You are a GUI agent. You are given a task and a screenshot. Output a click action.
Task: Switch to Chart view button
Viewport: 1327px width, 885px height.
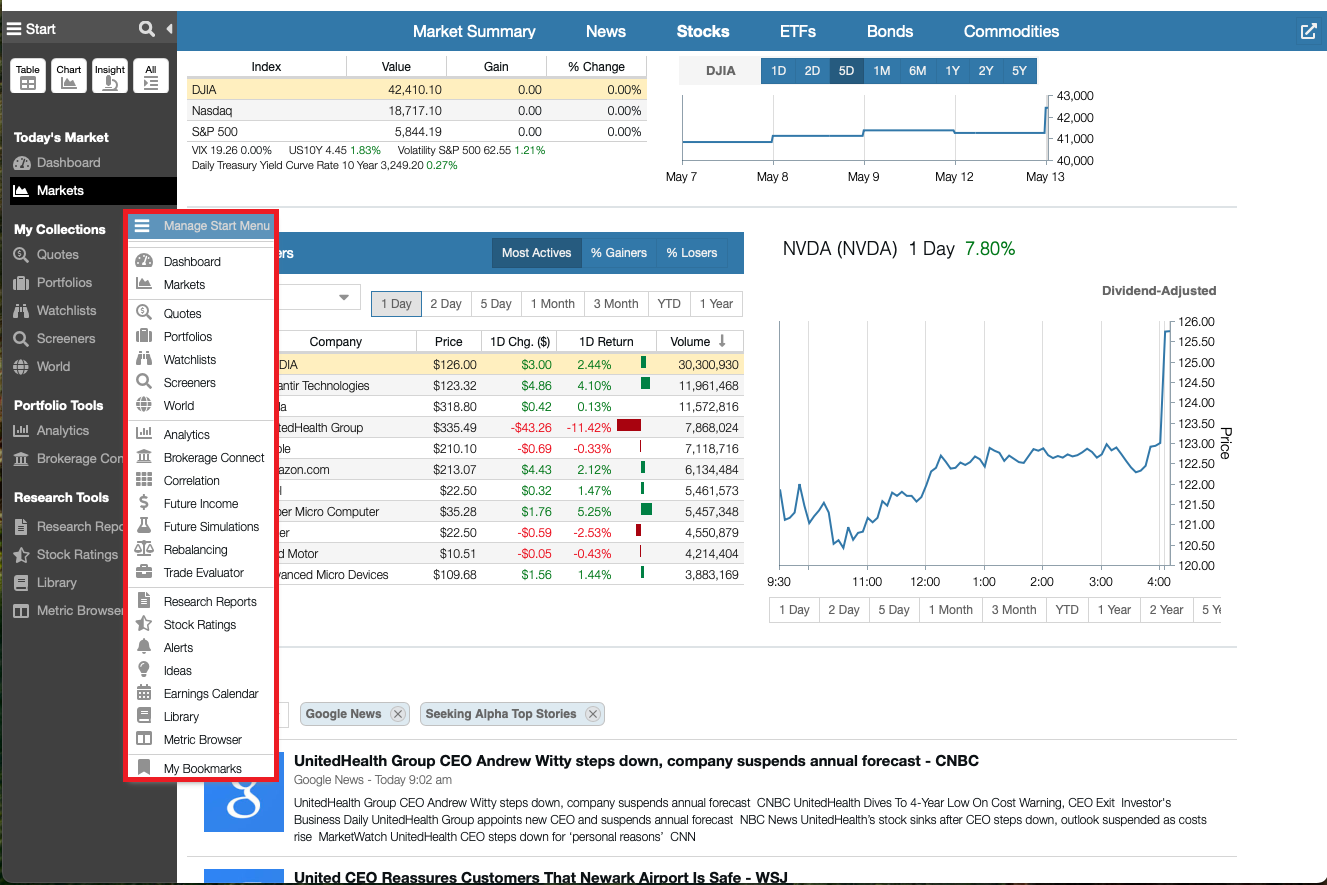pyautogui.click(x=69, y=76)
